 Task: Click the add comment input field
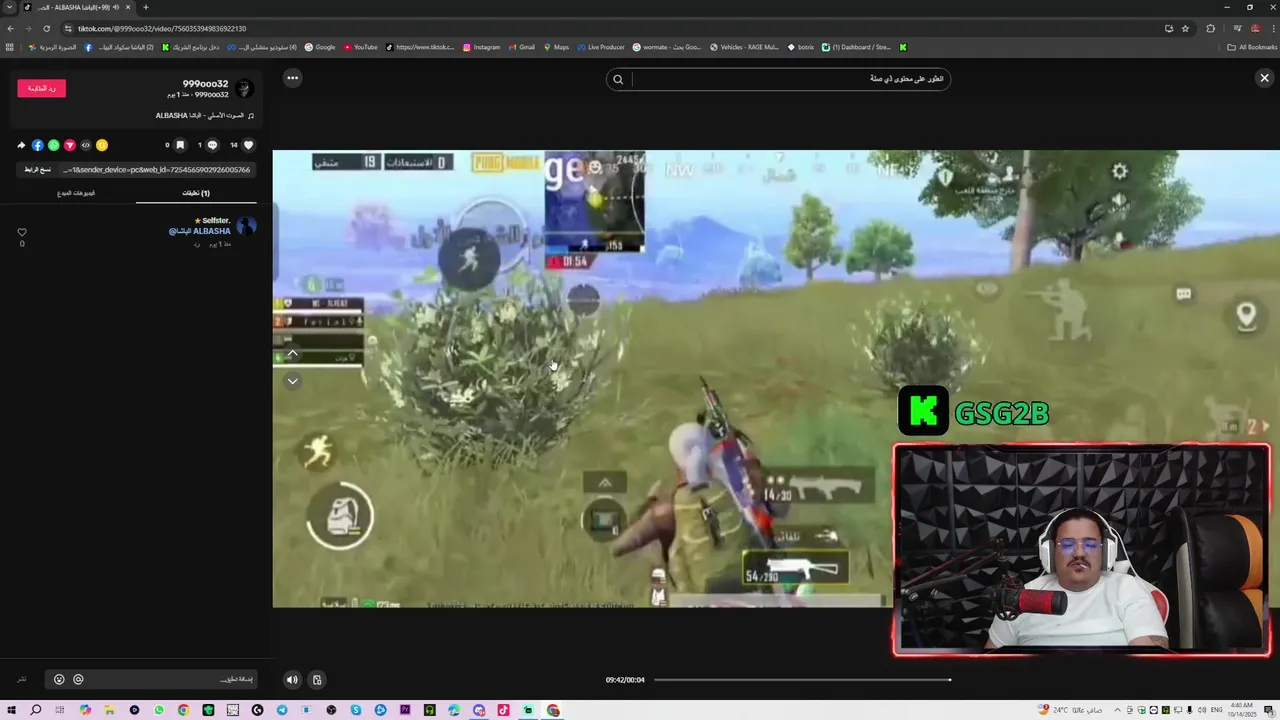(150, 680)
